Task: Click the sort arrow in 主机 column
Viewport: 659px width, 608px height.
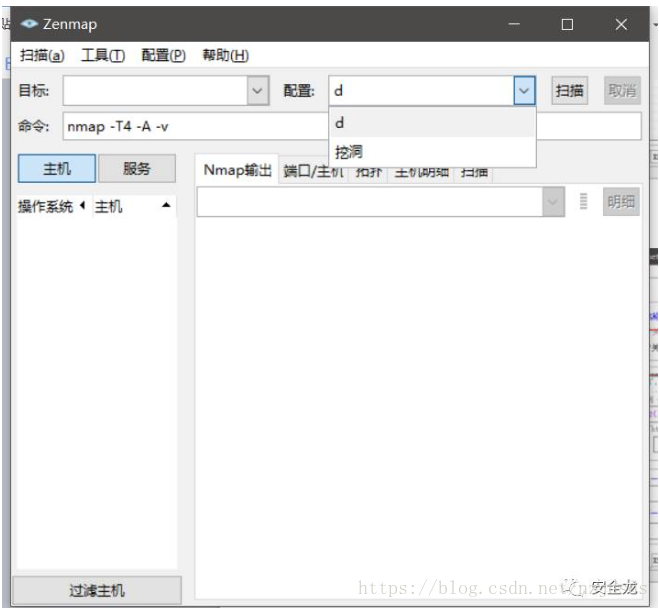Action: click(166, 205)
